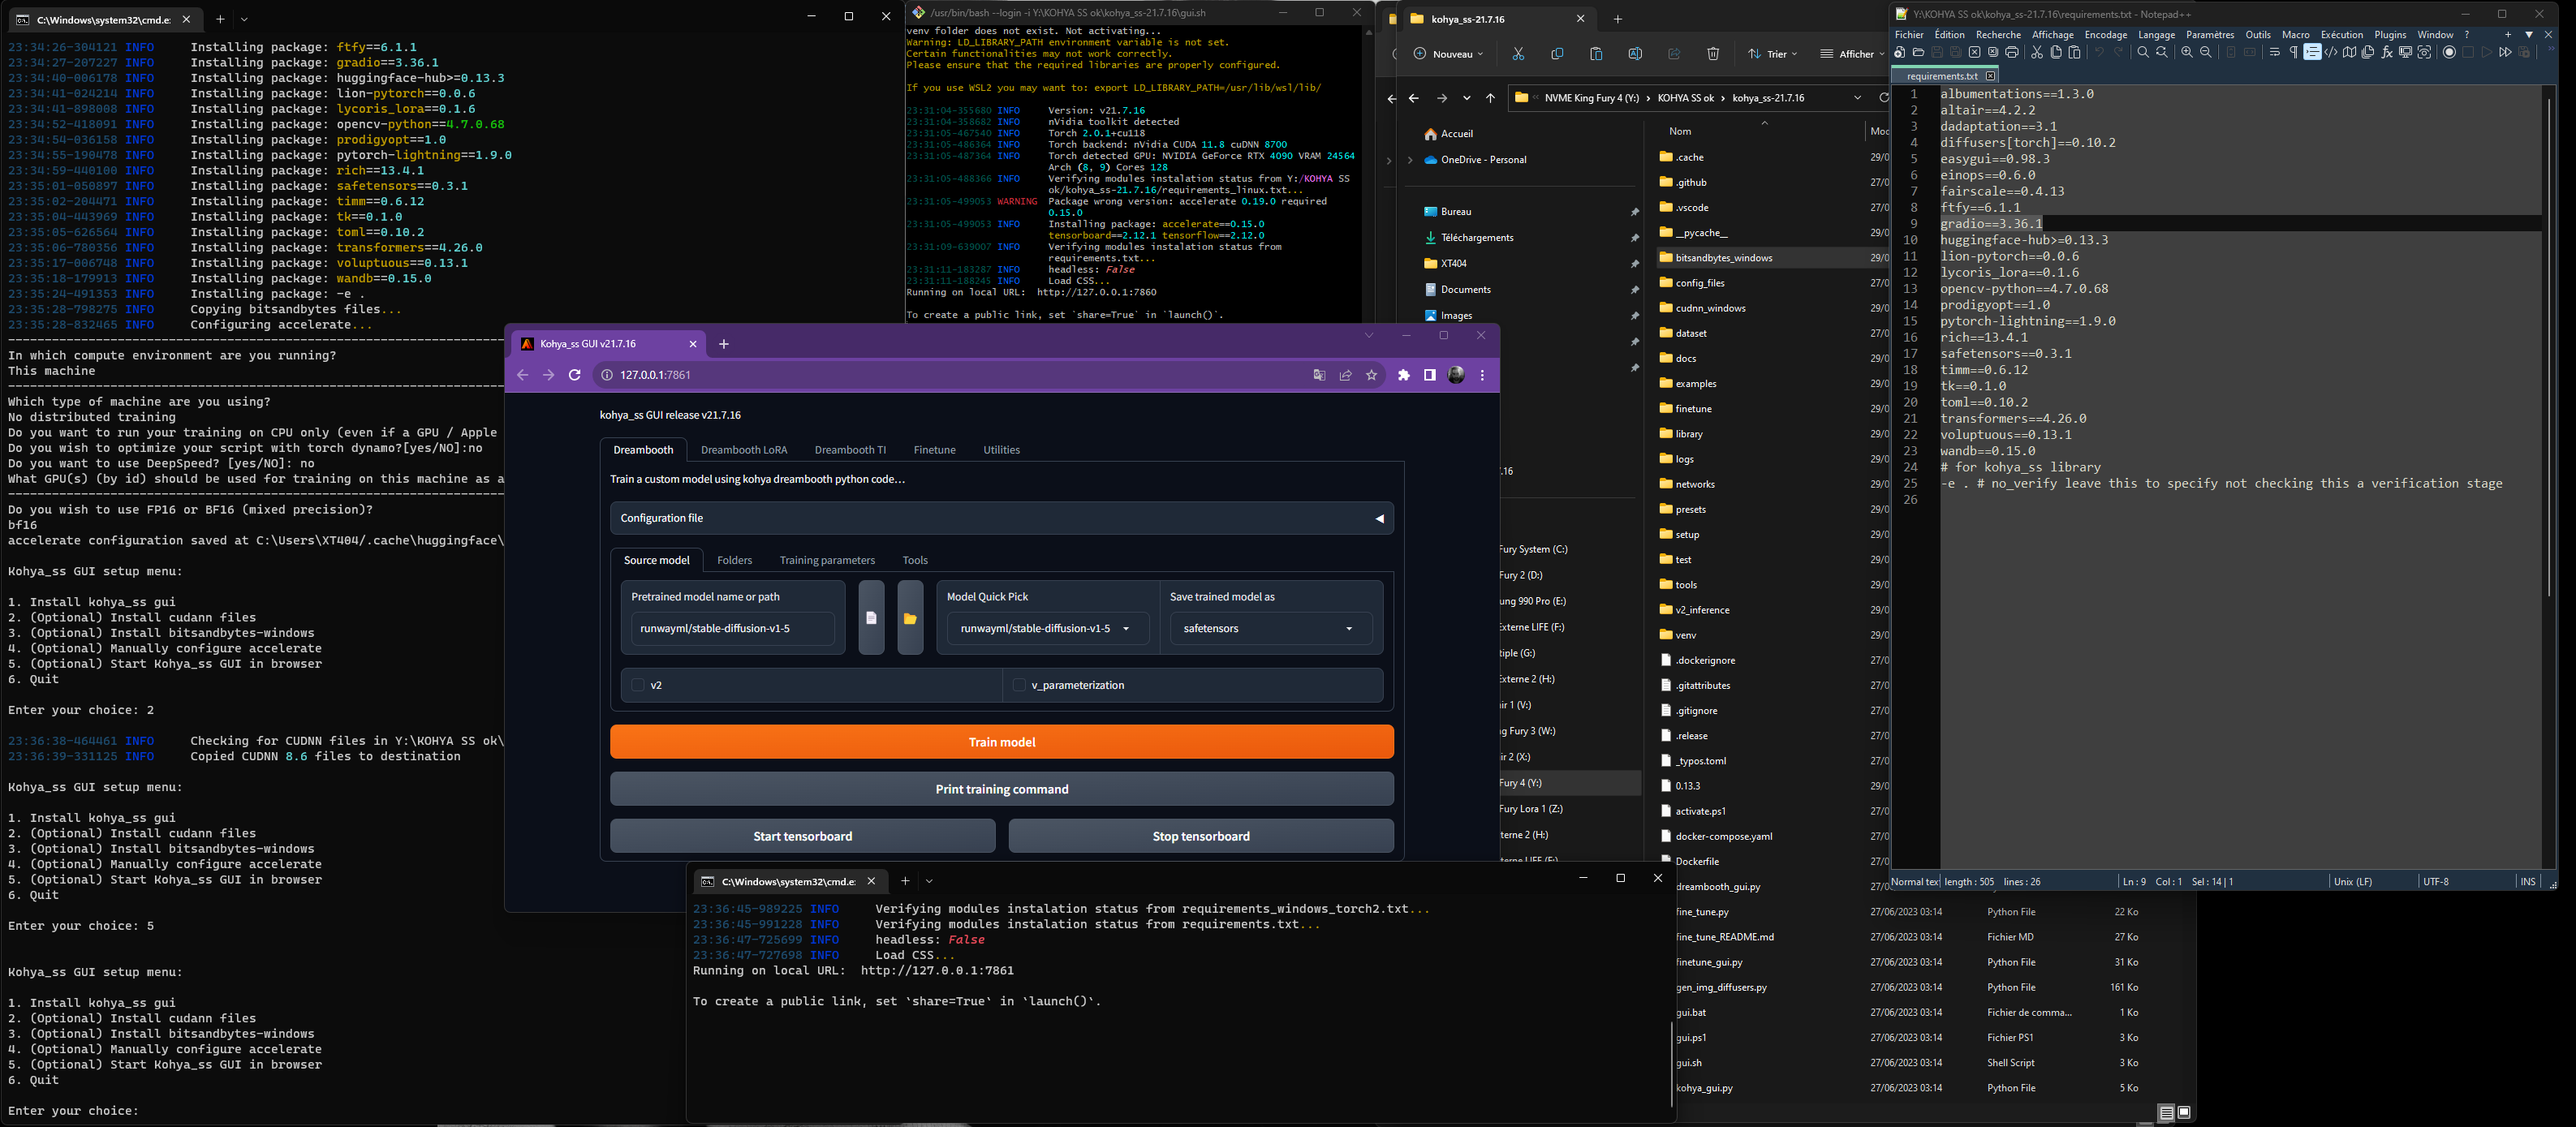
Task: Enable the v2 checkbox in Kohya GUI
Action: [x=638, y=685]
